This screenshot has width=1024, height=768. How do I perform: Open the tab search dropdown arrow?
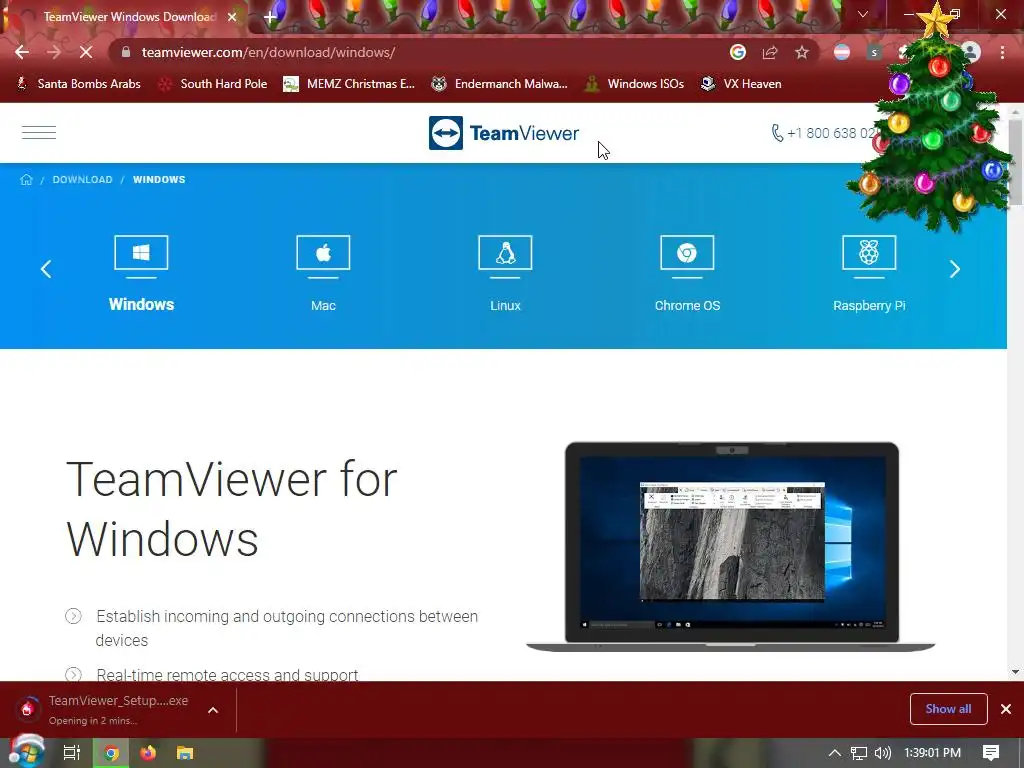(x=863, y=14)
